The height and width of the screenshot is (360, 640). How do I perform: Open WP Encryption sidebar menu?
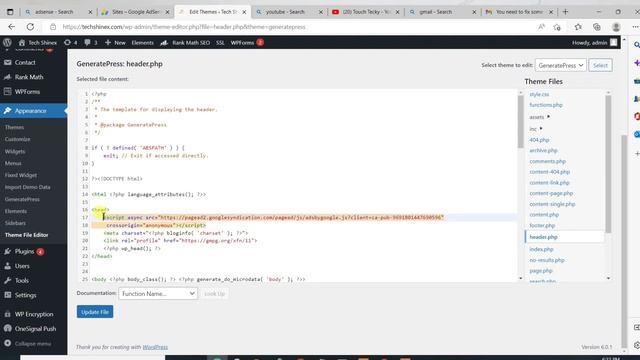tap(33, 314)
